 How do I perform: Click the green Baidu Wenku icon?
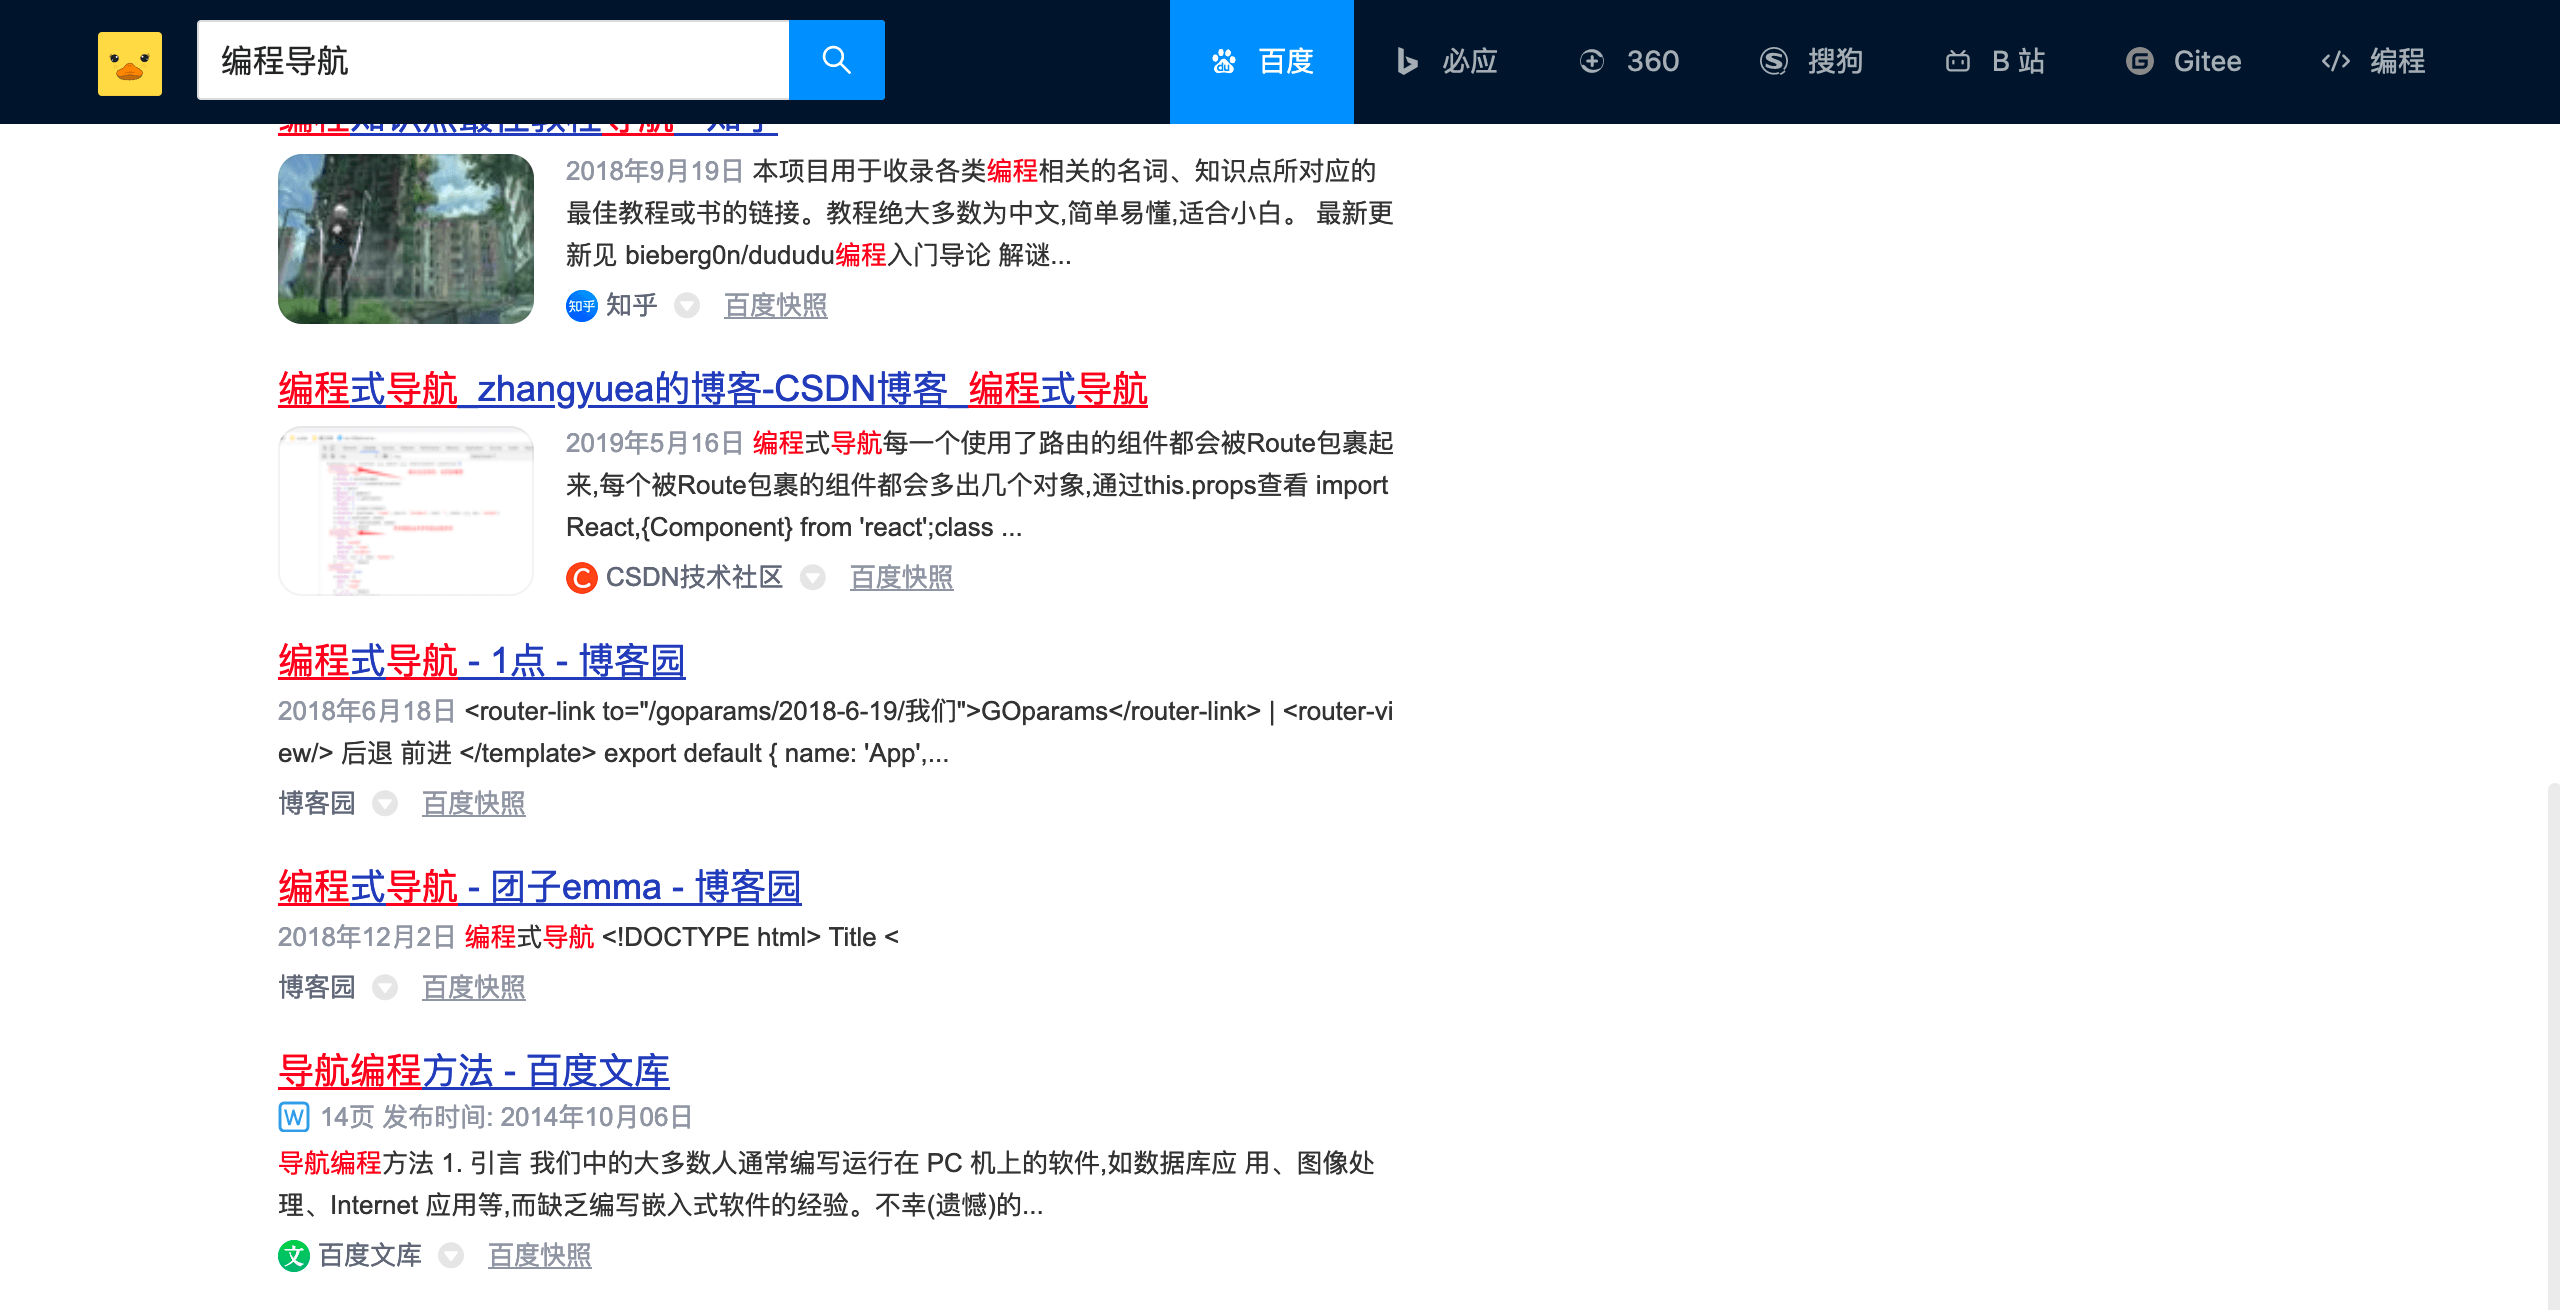tap(293, 1256)
